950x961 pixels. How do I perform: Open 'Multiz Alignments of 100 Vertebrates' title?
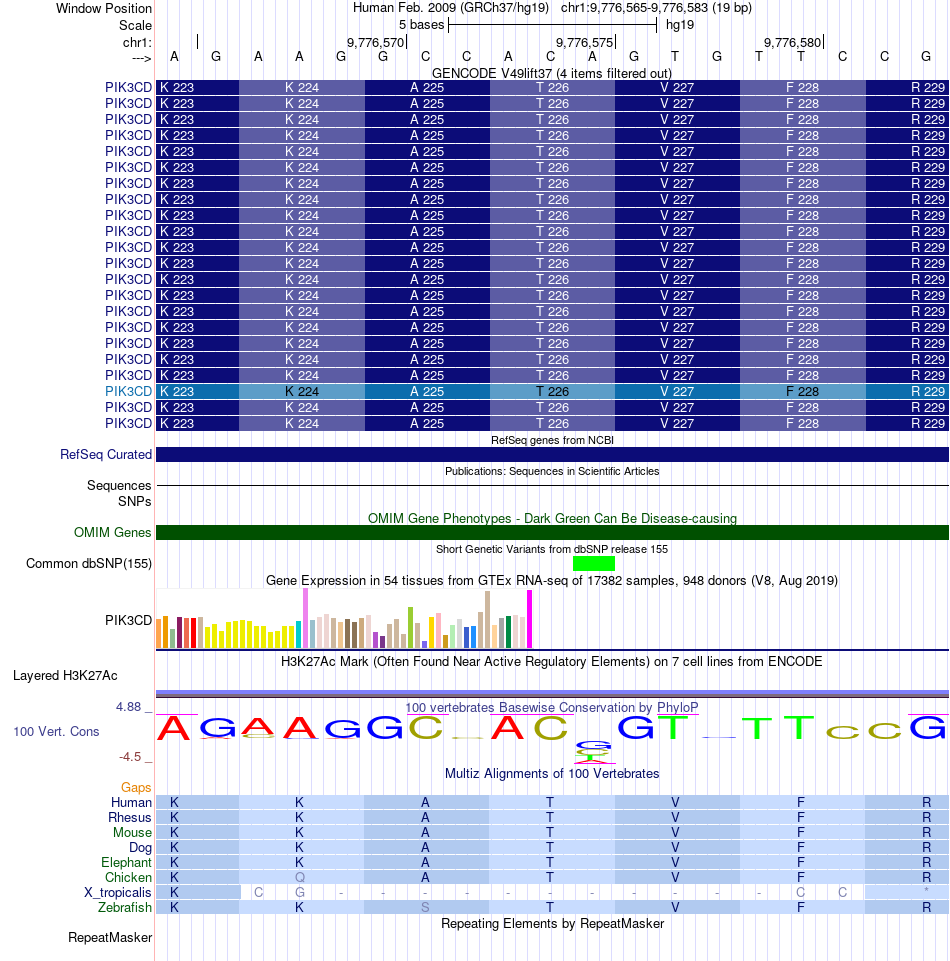pos(552,773)
